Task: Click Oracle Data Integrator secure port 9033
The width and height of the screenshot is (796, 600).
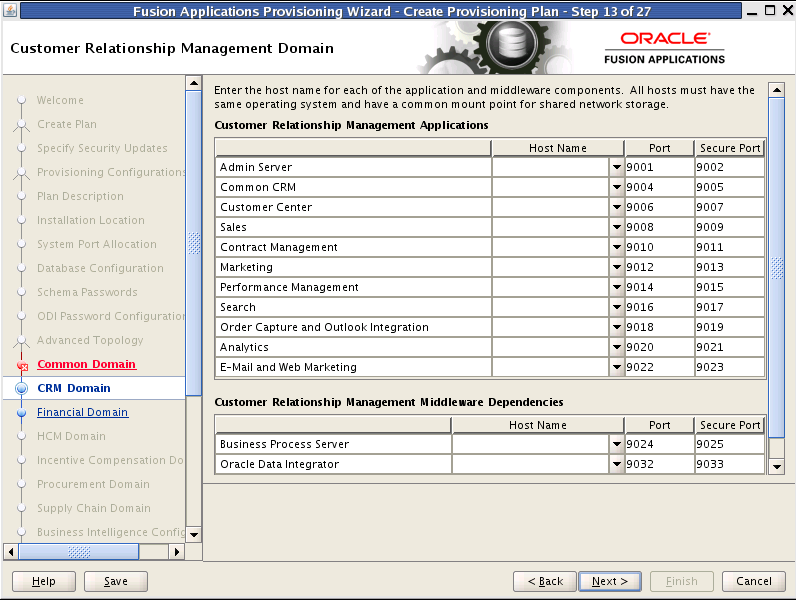Action: tap(729, 464)
